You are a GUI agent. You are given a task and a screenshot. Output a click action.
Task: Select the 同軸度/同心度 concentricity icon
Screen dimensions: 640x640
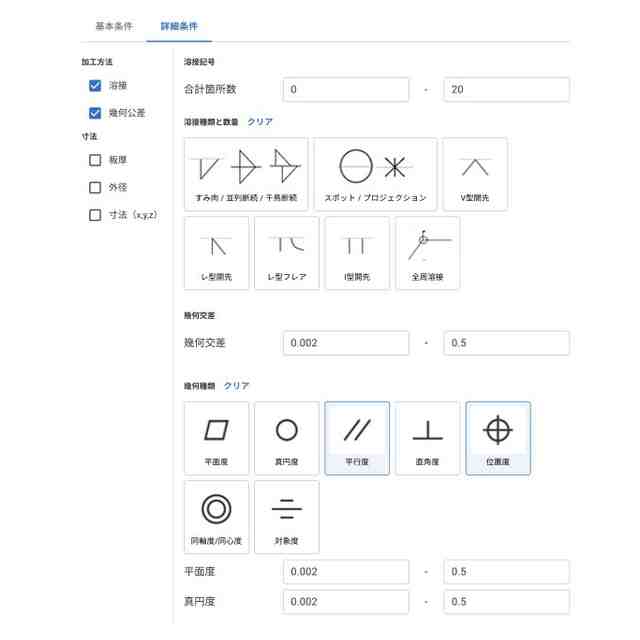[217, 517]
